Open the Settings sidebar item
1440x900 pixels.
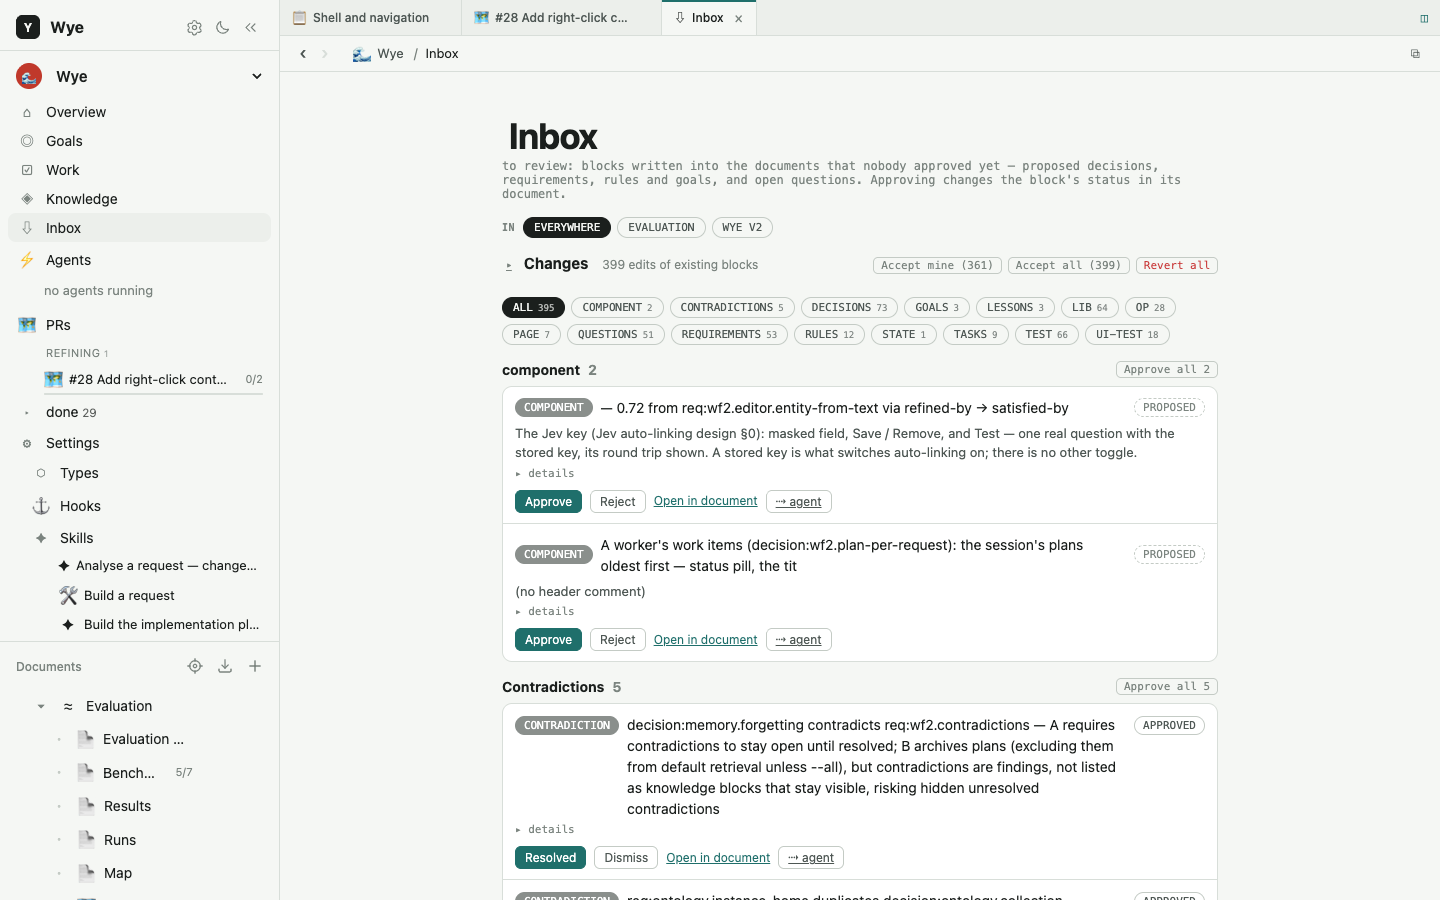[73, 443]
